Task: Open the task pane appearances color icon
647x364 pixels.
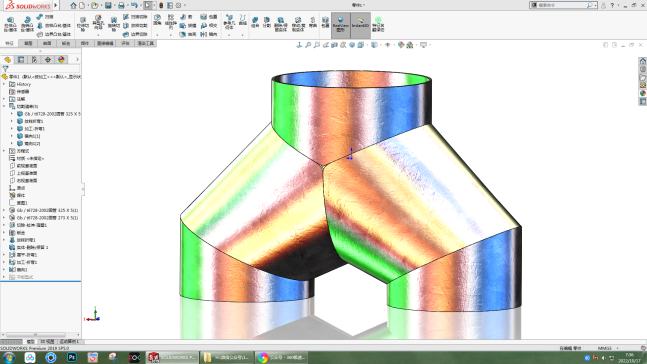Action: [x=642, y=93]
